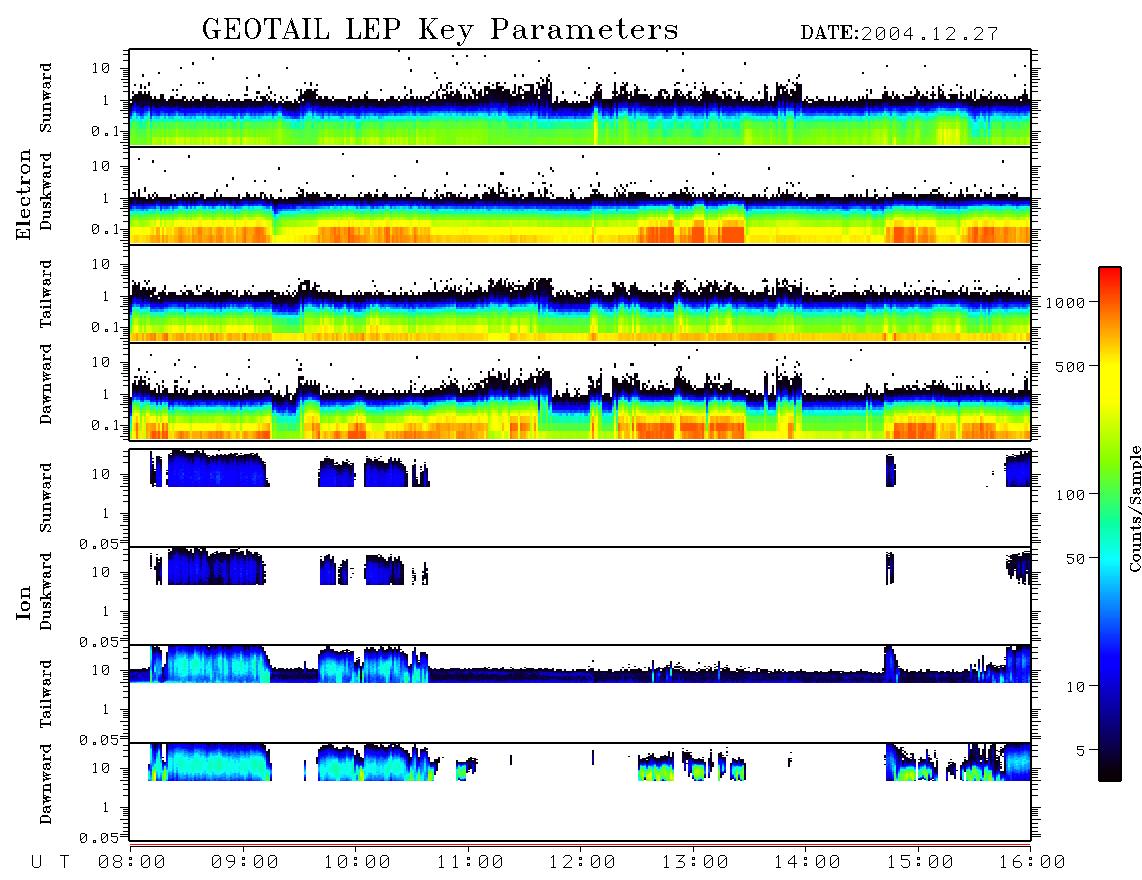Click inside the Ion Tailward spectrogram panel

[580, 694]
